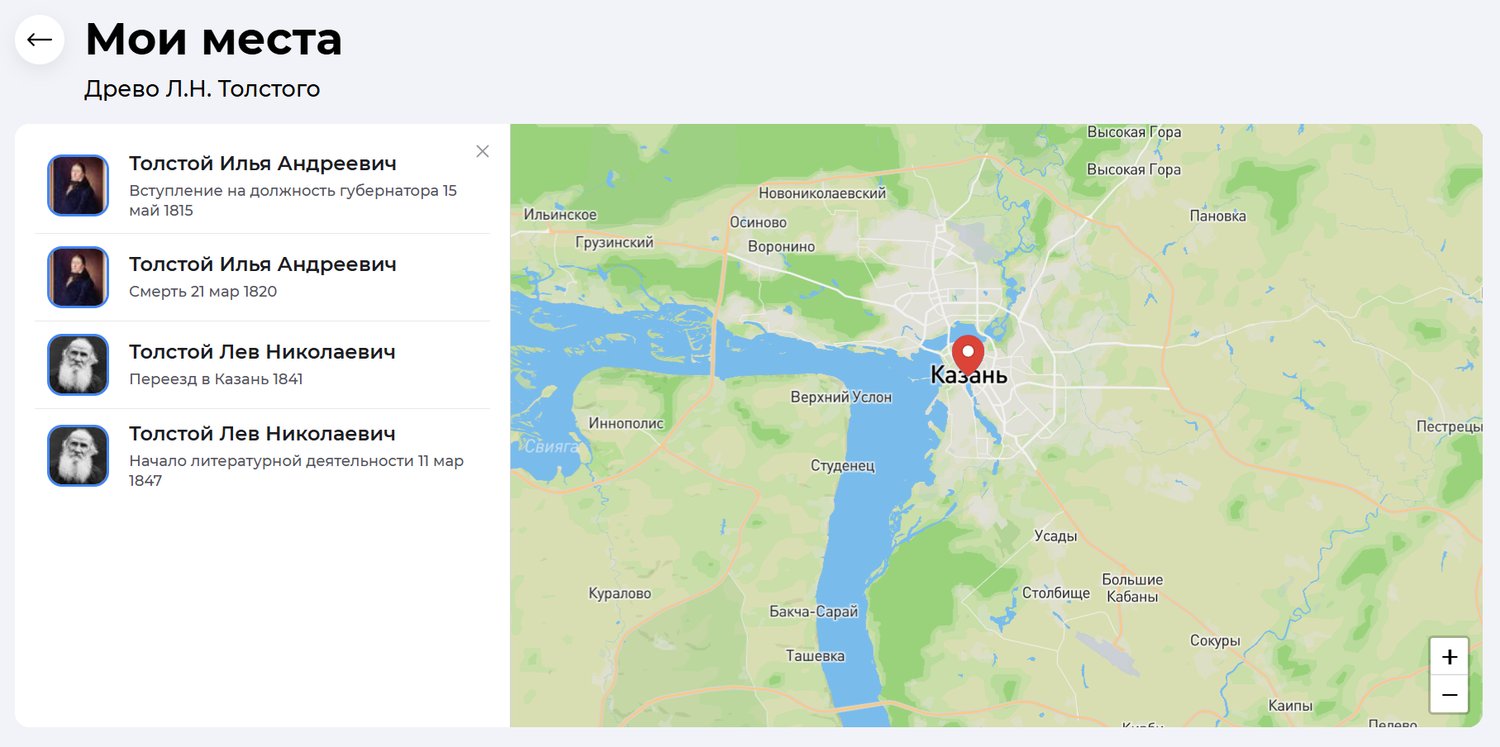
Task: Click Leo Tolstoy's portrait for literary start
Action: click(x=78, y=456)
